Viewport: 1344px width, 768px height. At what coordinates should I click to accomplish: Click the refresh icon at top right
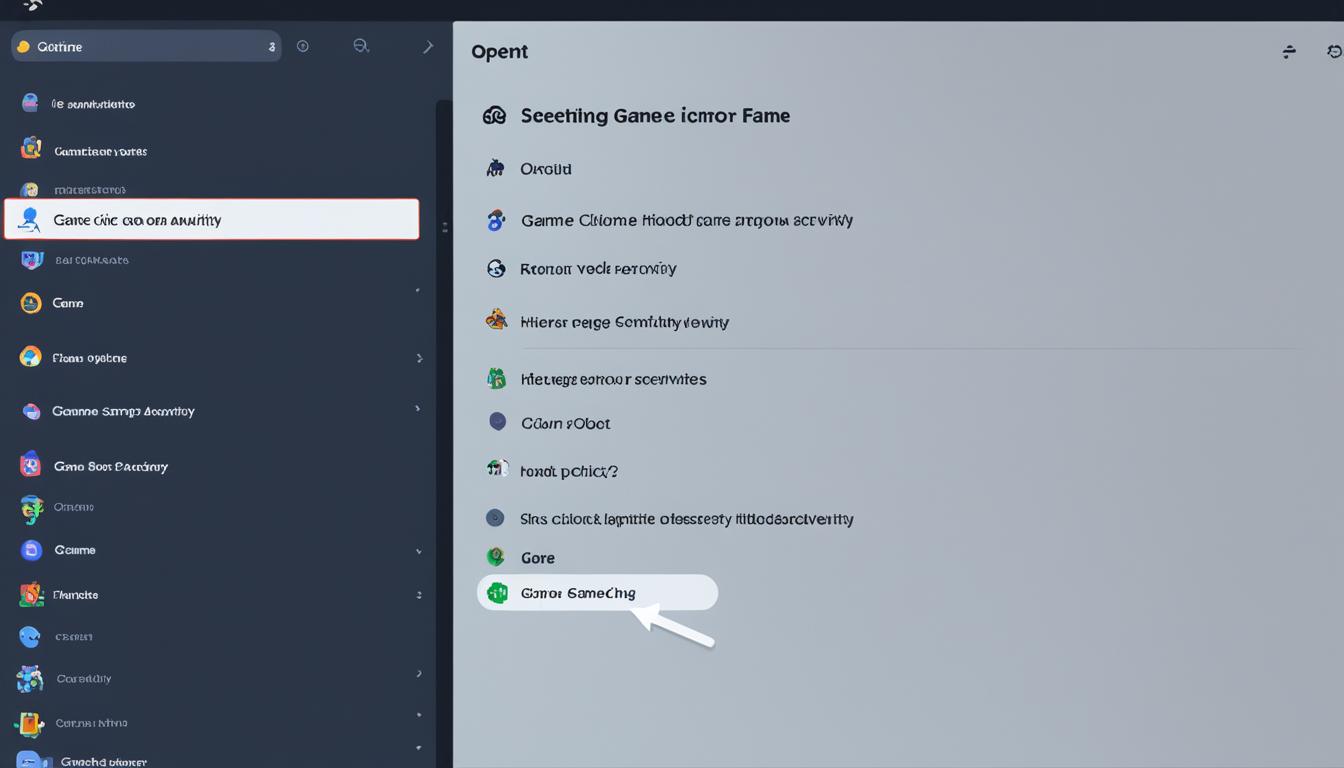pyautogui.click(x=1334, y=51)
